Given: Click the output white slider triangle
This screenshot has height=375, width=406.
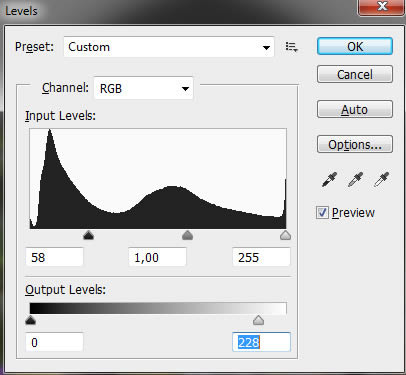Looking at the screenshot, I should (x=258, y=320).
